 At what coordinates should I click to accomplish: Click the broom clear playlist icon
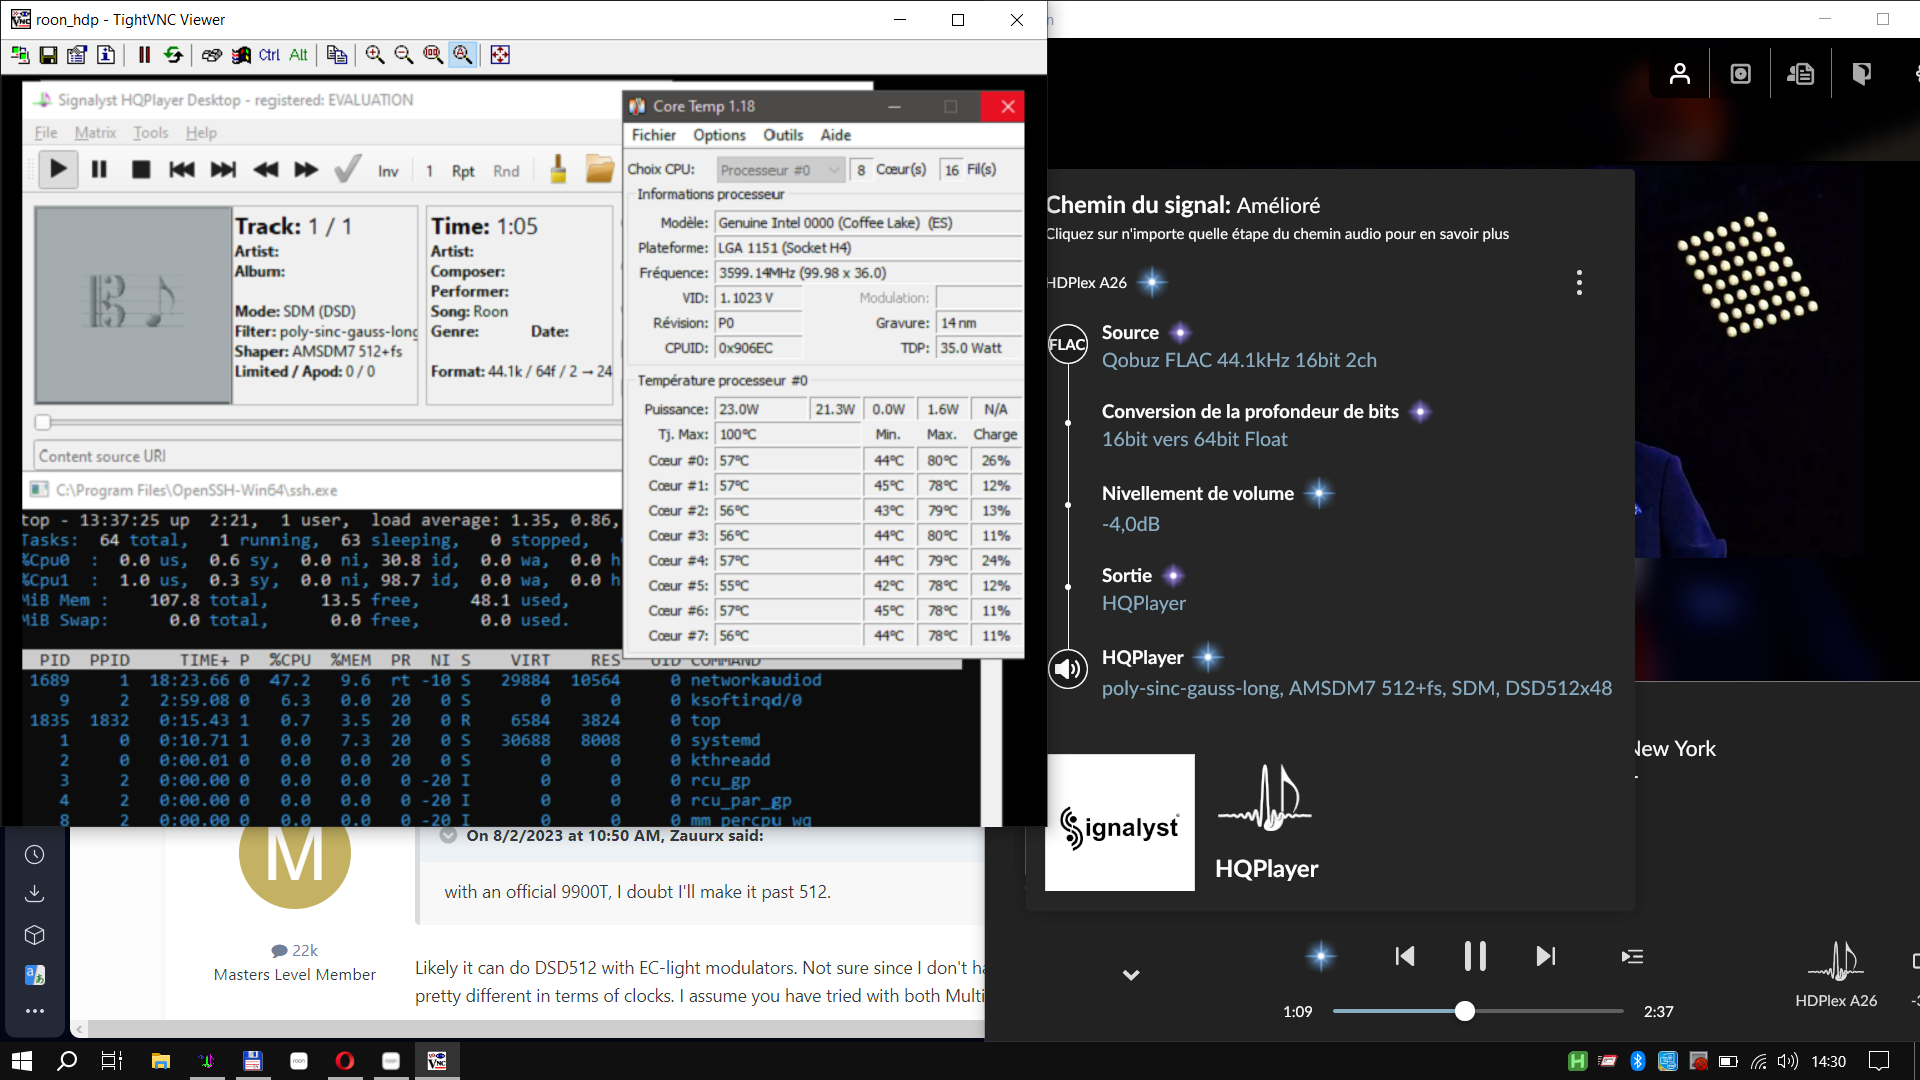[558, 170]
